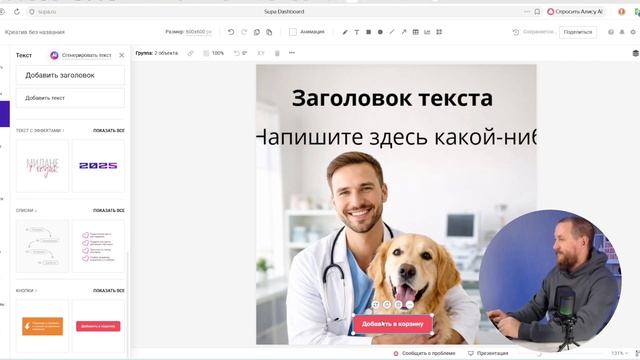Viewport: 640px width, 360px height.
Task: Delete selected group with trash icon
Action: [x=277, y=53]
